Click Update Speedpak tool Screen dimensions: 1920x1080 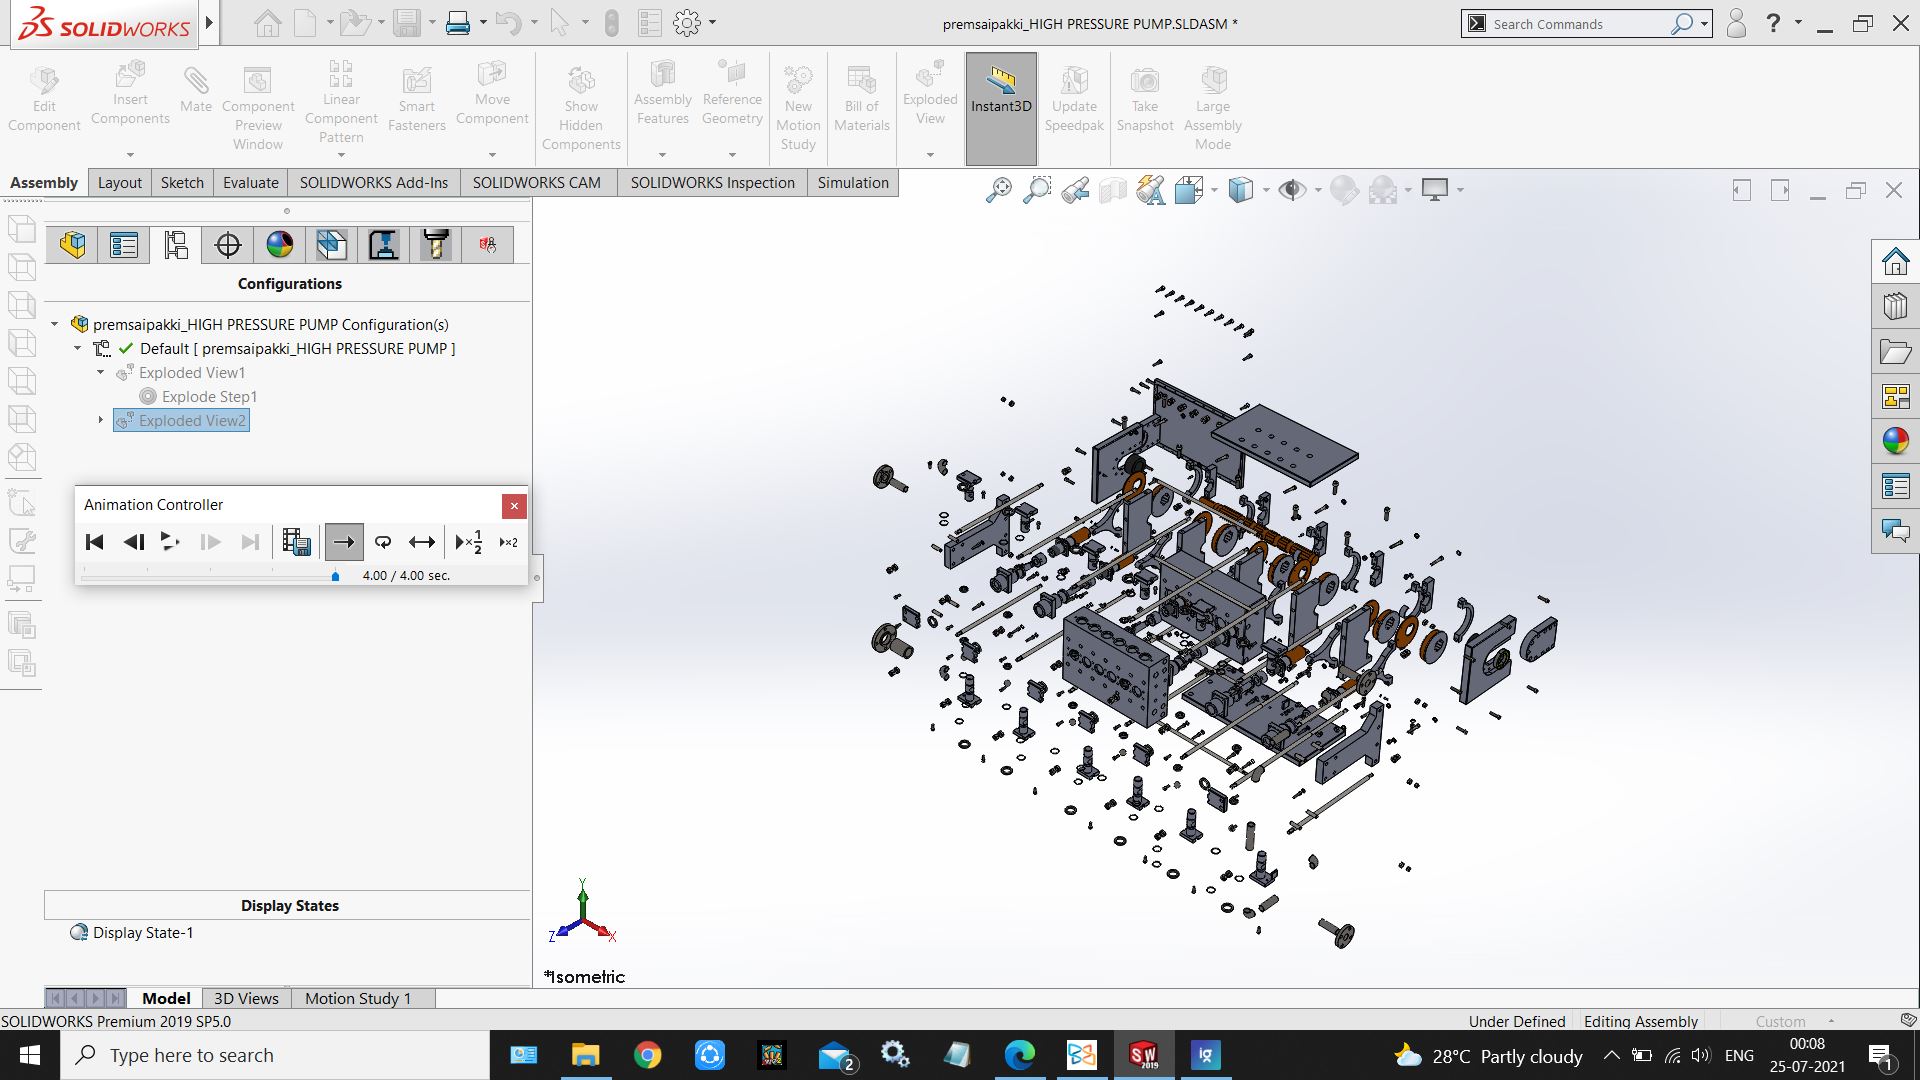coord(1074,99)
